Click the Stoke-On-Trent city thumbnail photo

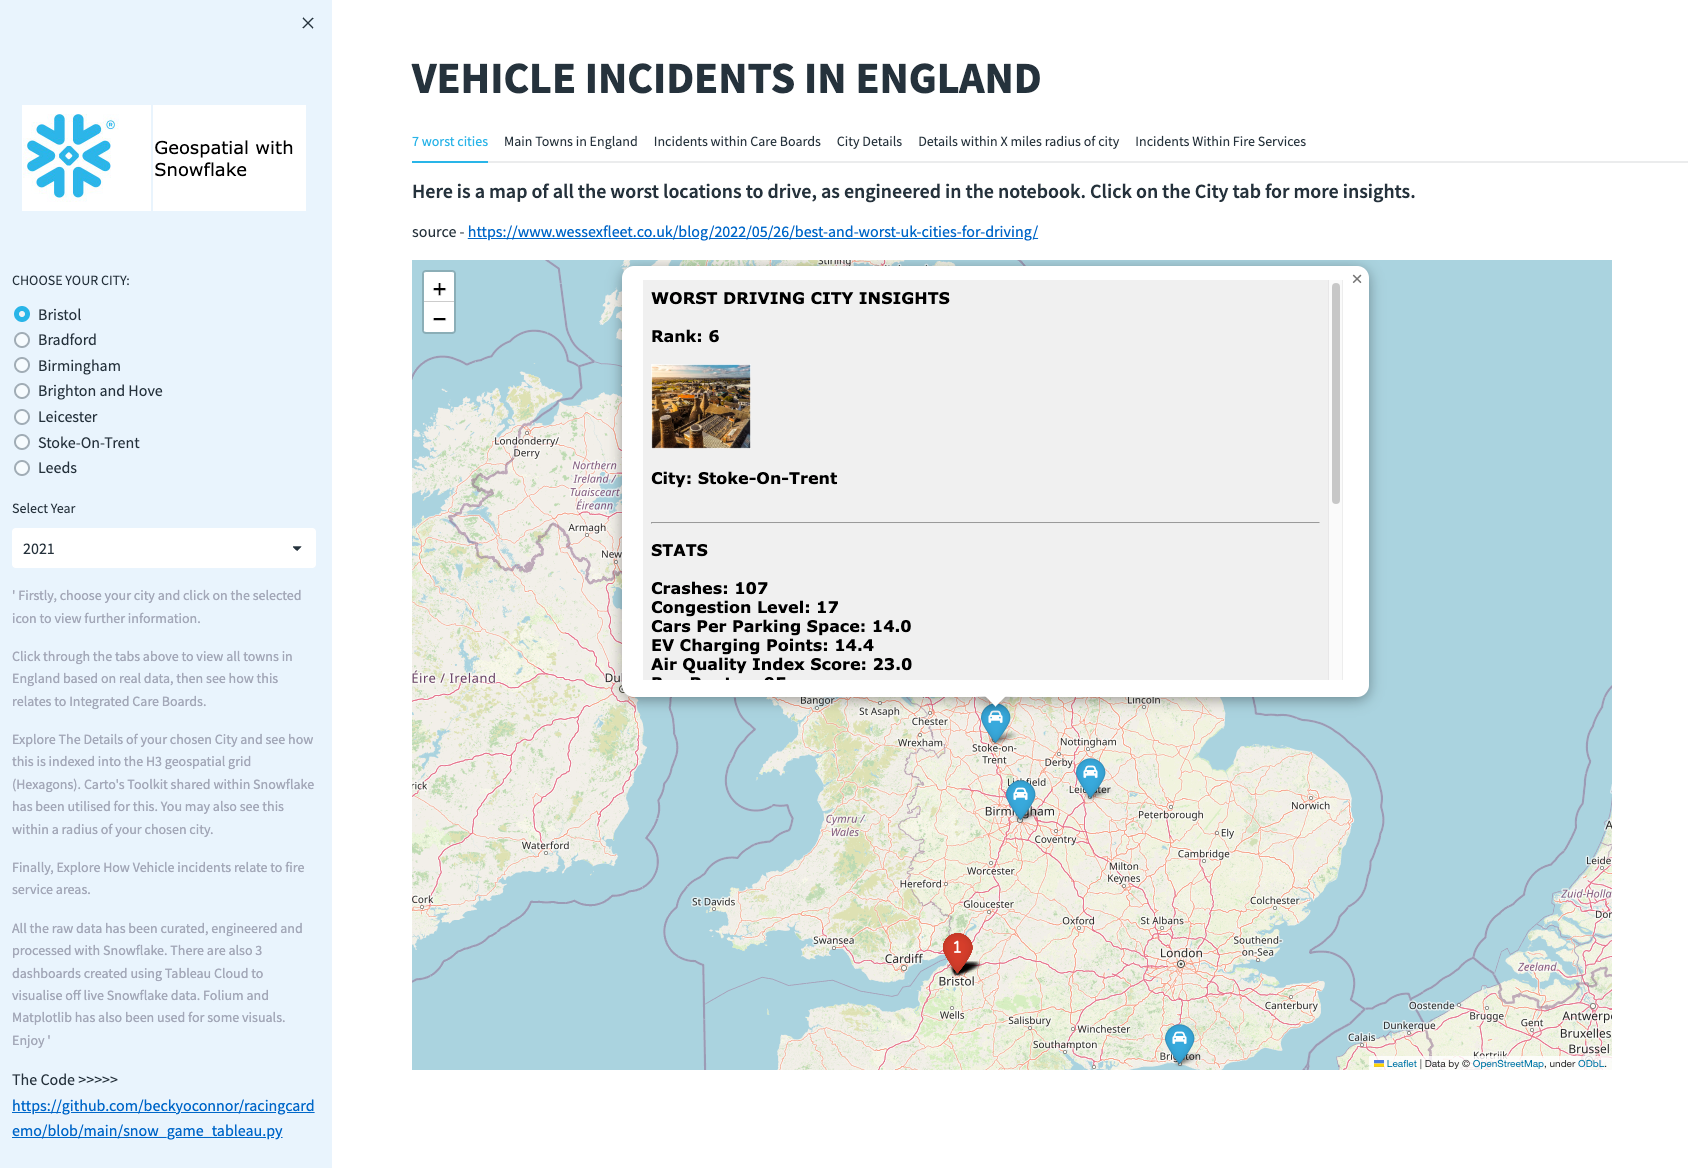coord(700,406)
